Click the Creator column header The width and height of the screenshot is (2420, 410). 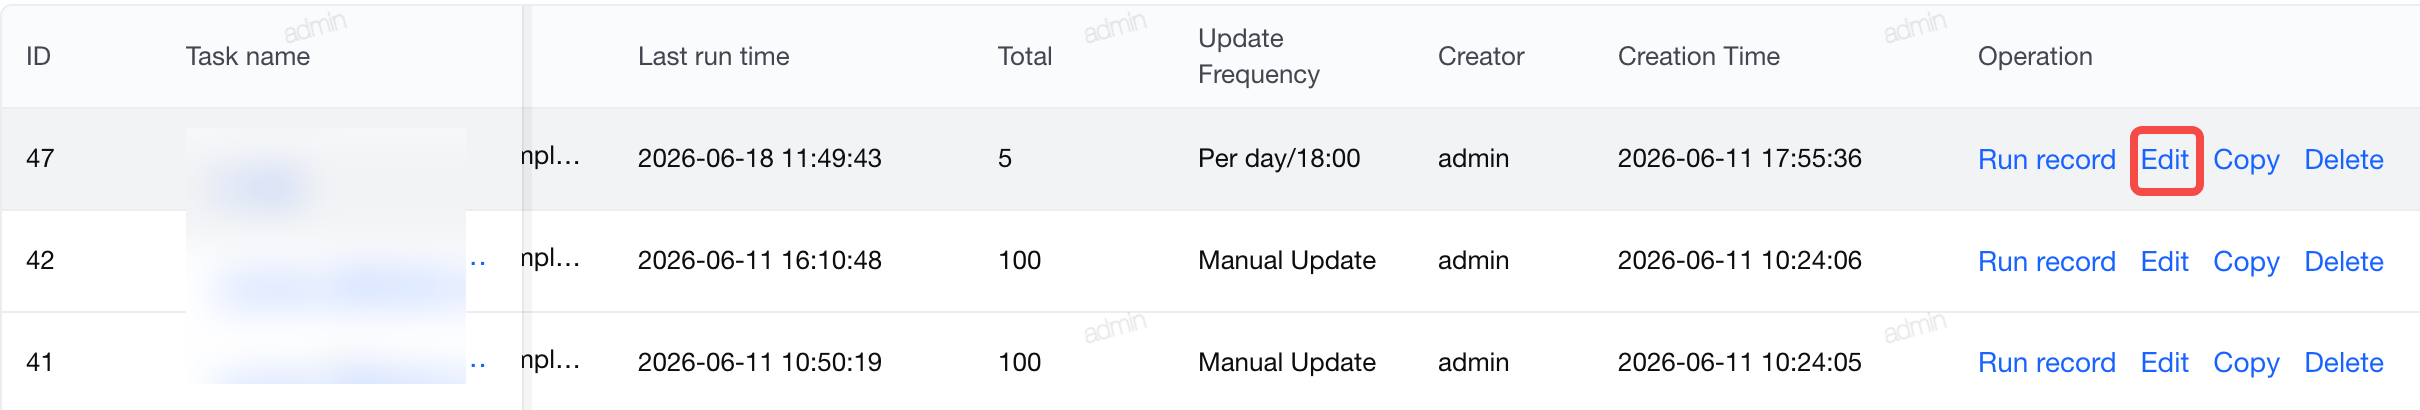pyautogui.click(x=1481, y=56)
